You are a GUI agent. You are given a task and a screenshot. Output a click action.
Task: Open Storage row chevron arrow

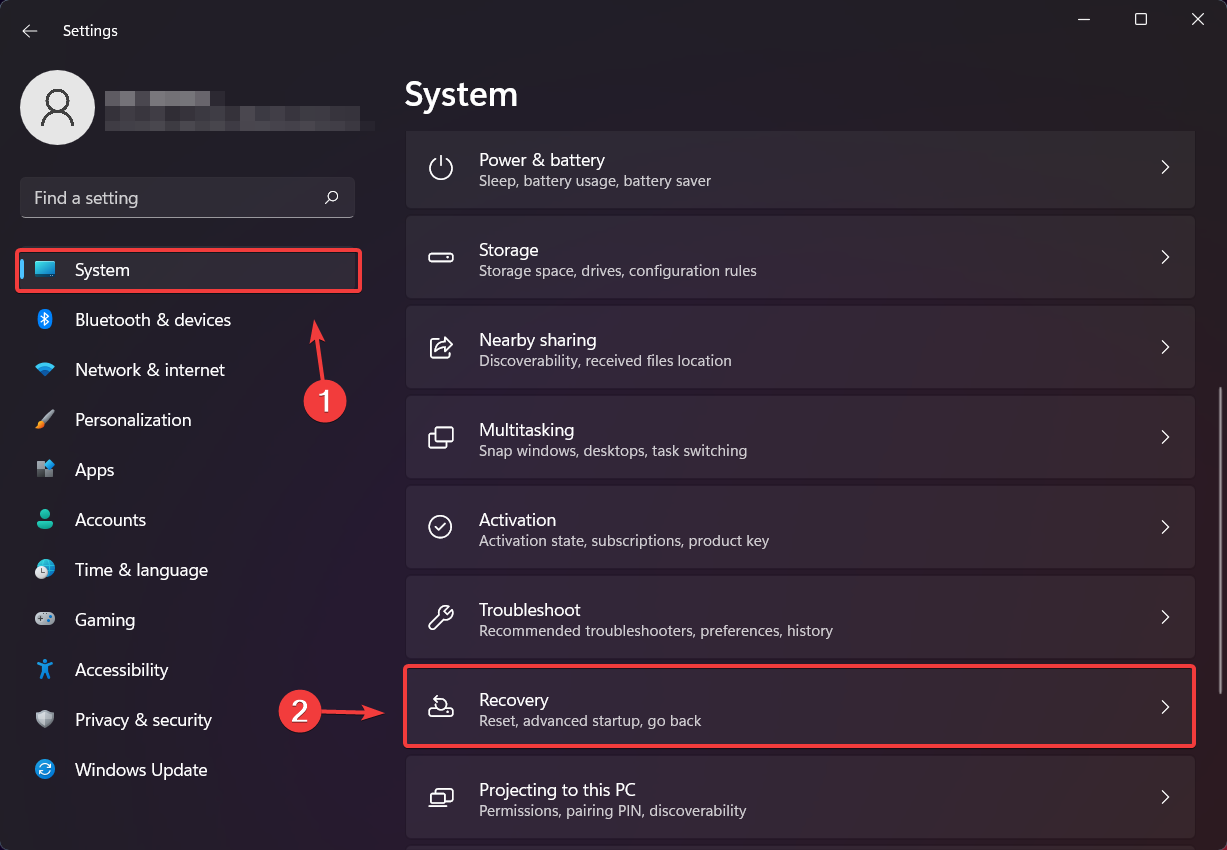[x=1165, y=257]
